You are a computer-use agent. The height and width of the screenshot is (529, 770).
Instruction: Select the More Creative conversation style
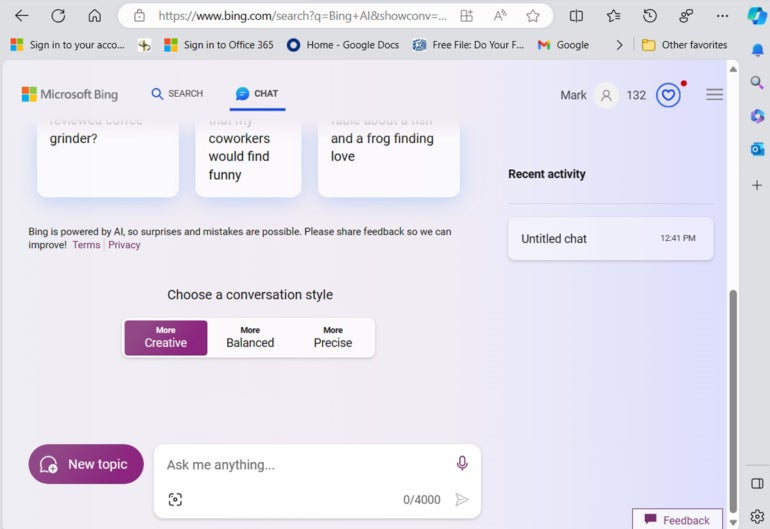166,338
